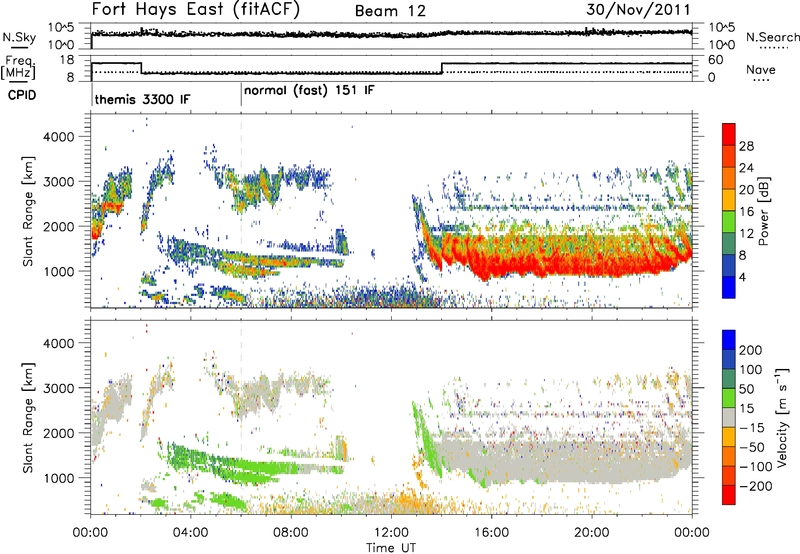Click power scale value '4'

[742, 277]
